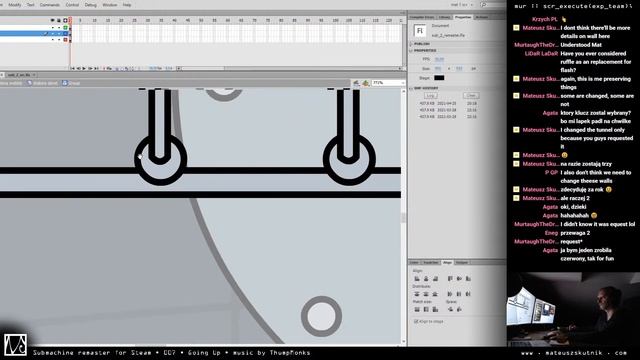Toggle show/hide all layers eye icon
This screenshot has height=360, width=640.
pos(52,20)
